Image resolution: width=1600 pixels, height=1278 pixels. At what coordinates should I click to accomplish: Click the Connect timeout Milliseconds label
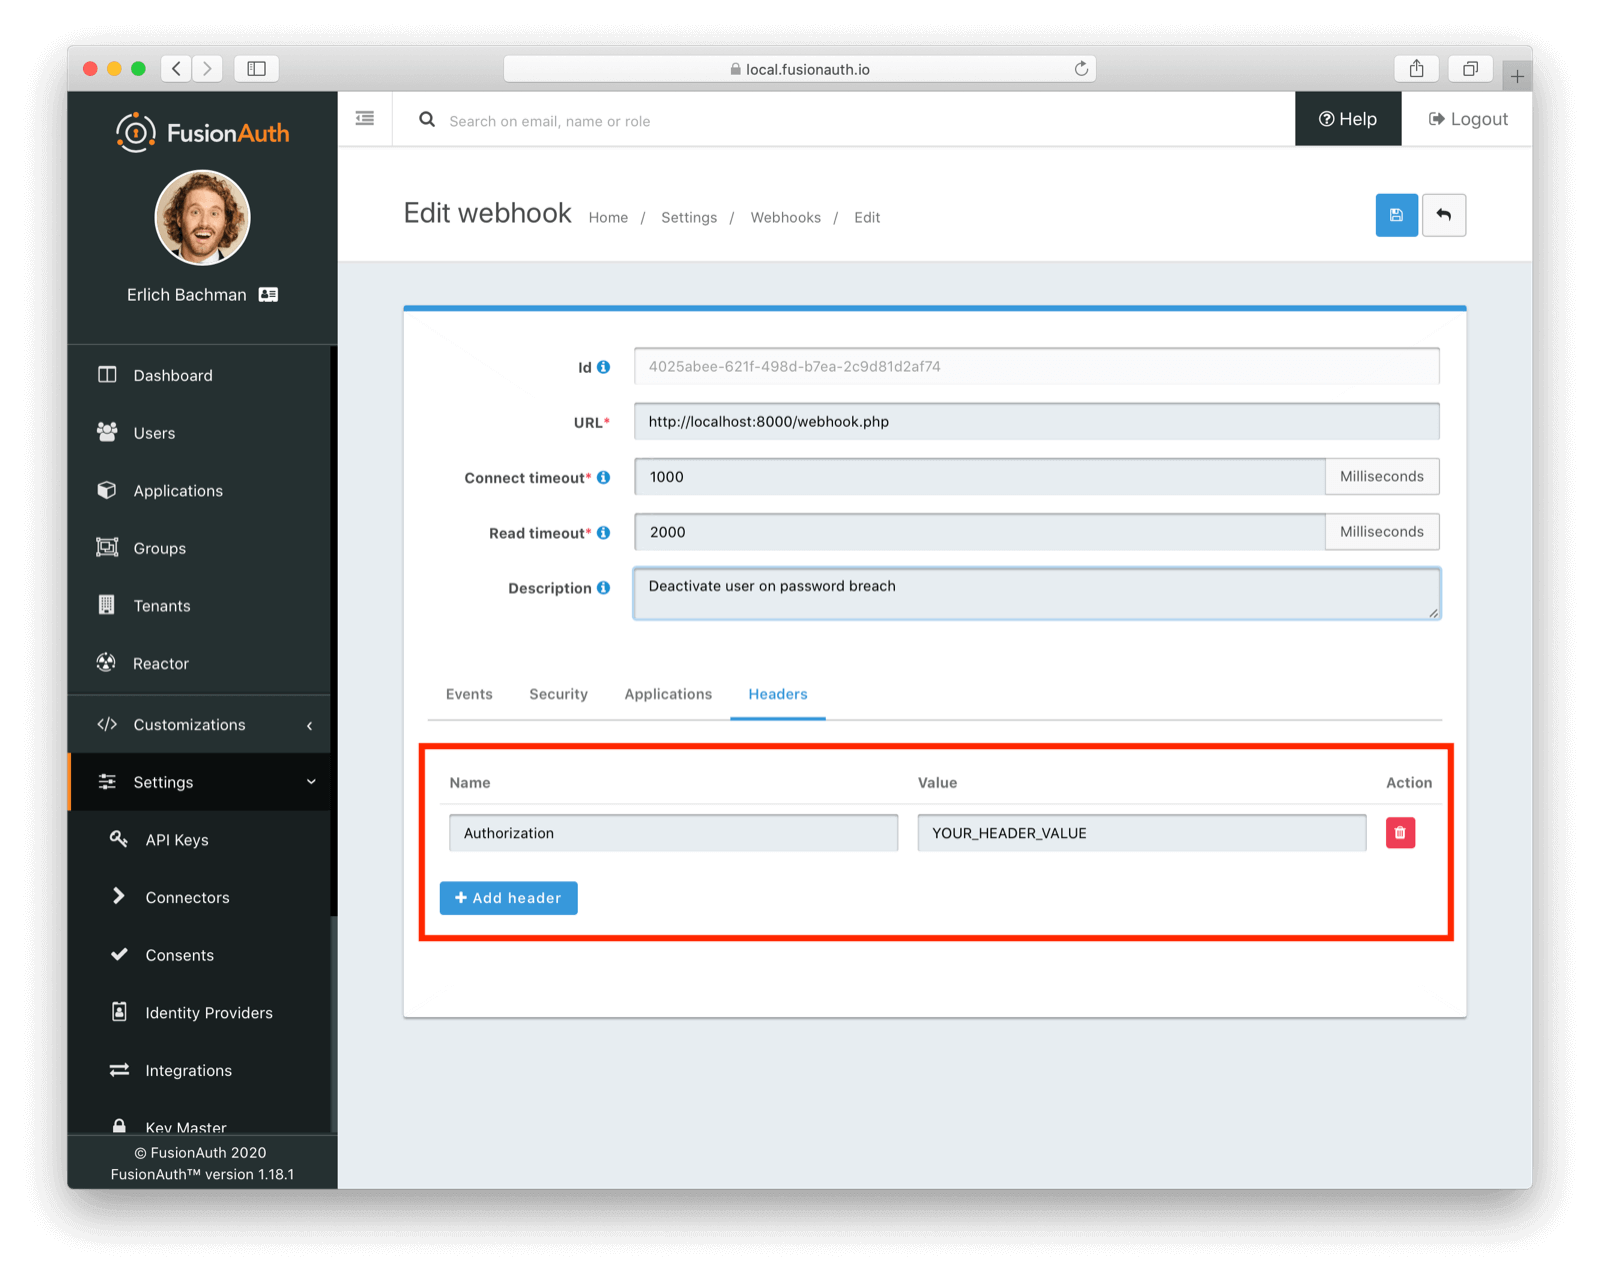tap(1382, 477)
